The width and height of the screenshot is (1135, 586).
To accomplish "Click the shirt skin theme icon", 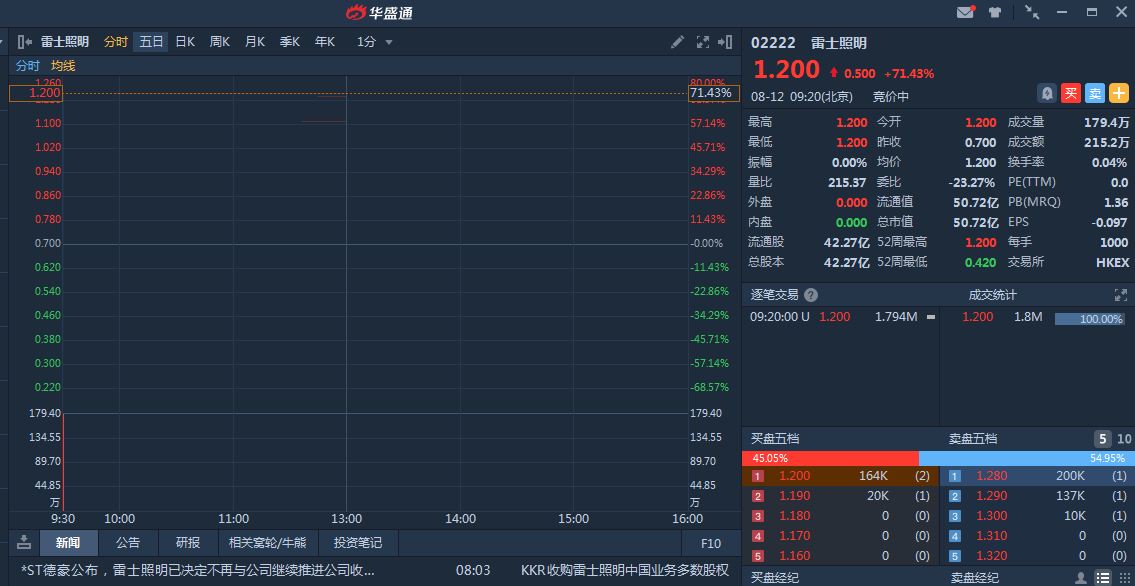I will [x=994, y=13].
